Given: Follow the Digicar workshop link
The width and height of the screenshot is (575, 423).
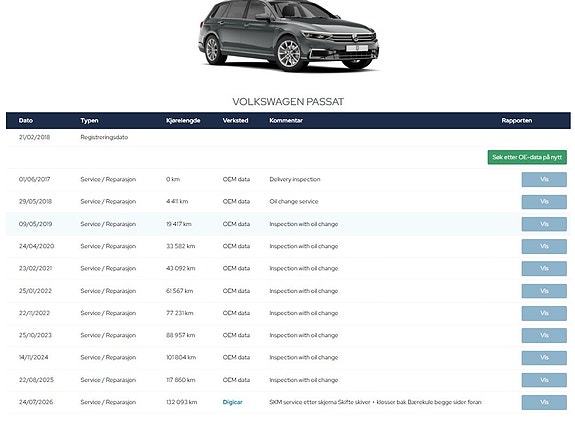Looking at the screenshot, I should pos(232,402).
